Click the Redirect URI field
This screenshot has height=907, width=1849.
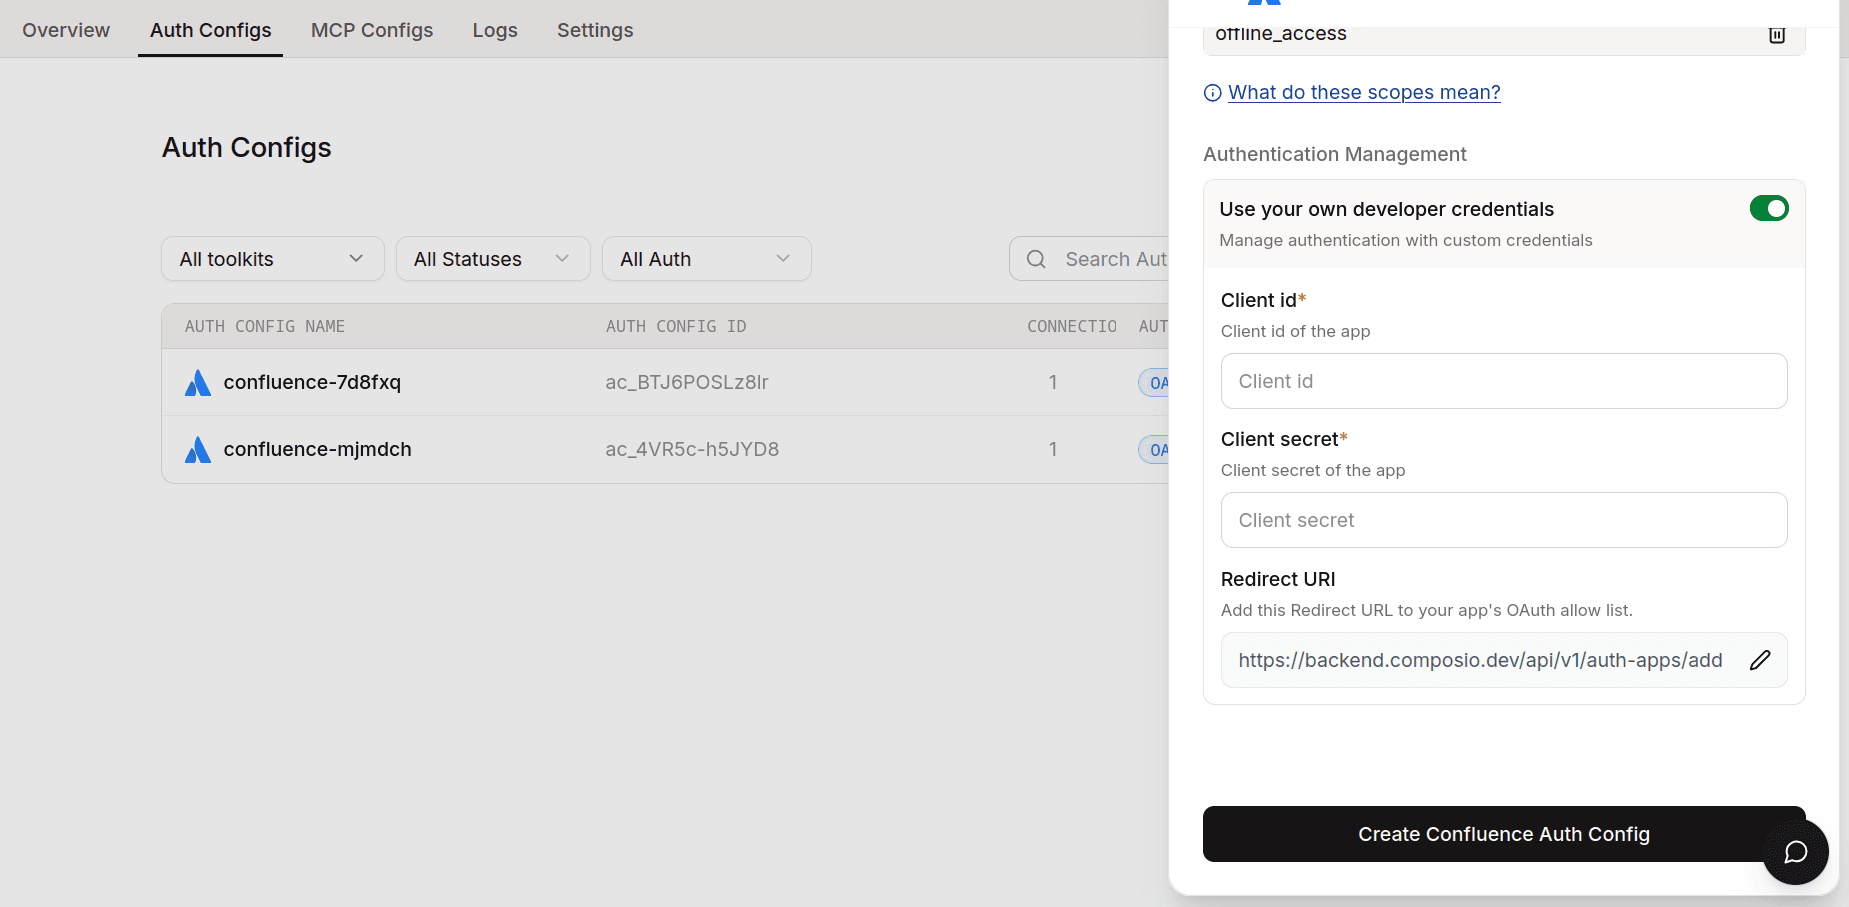pyautogui.click(x=1503, y=660)
